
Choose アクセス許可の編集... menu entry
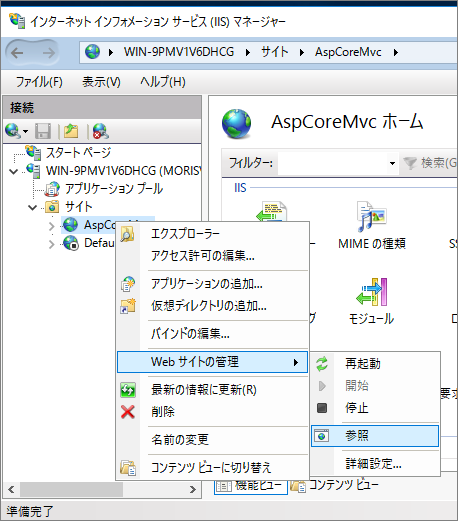212,256
